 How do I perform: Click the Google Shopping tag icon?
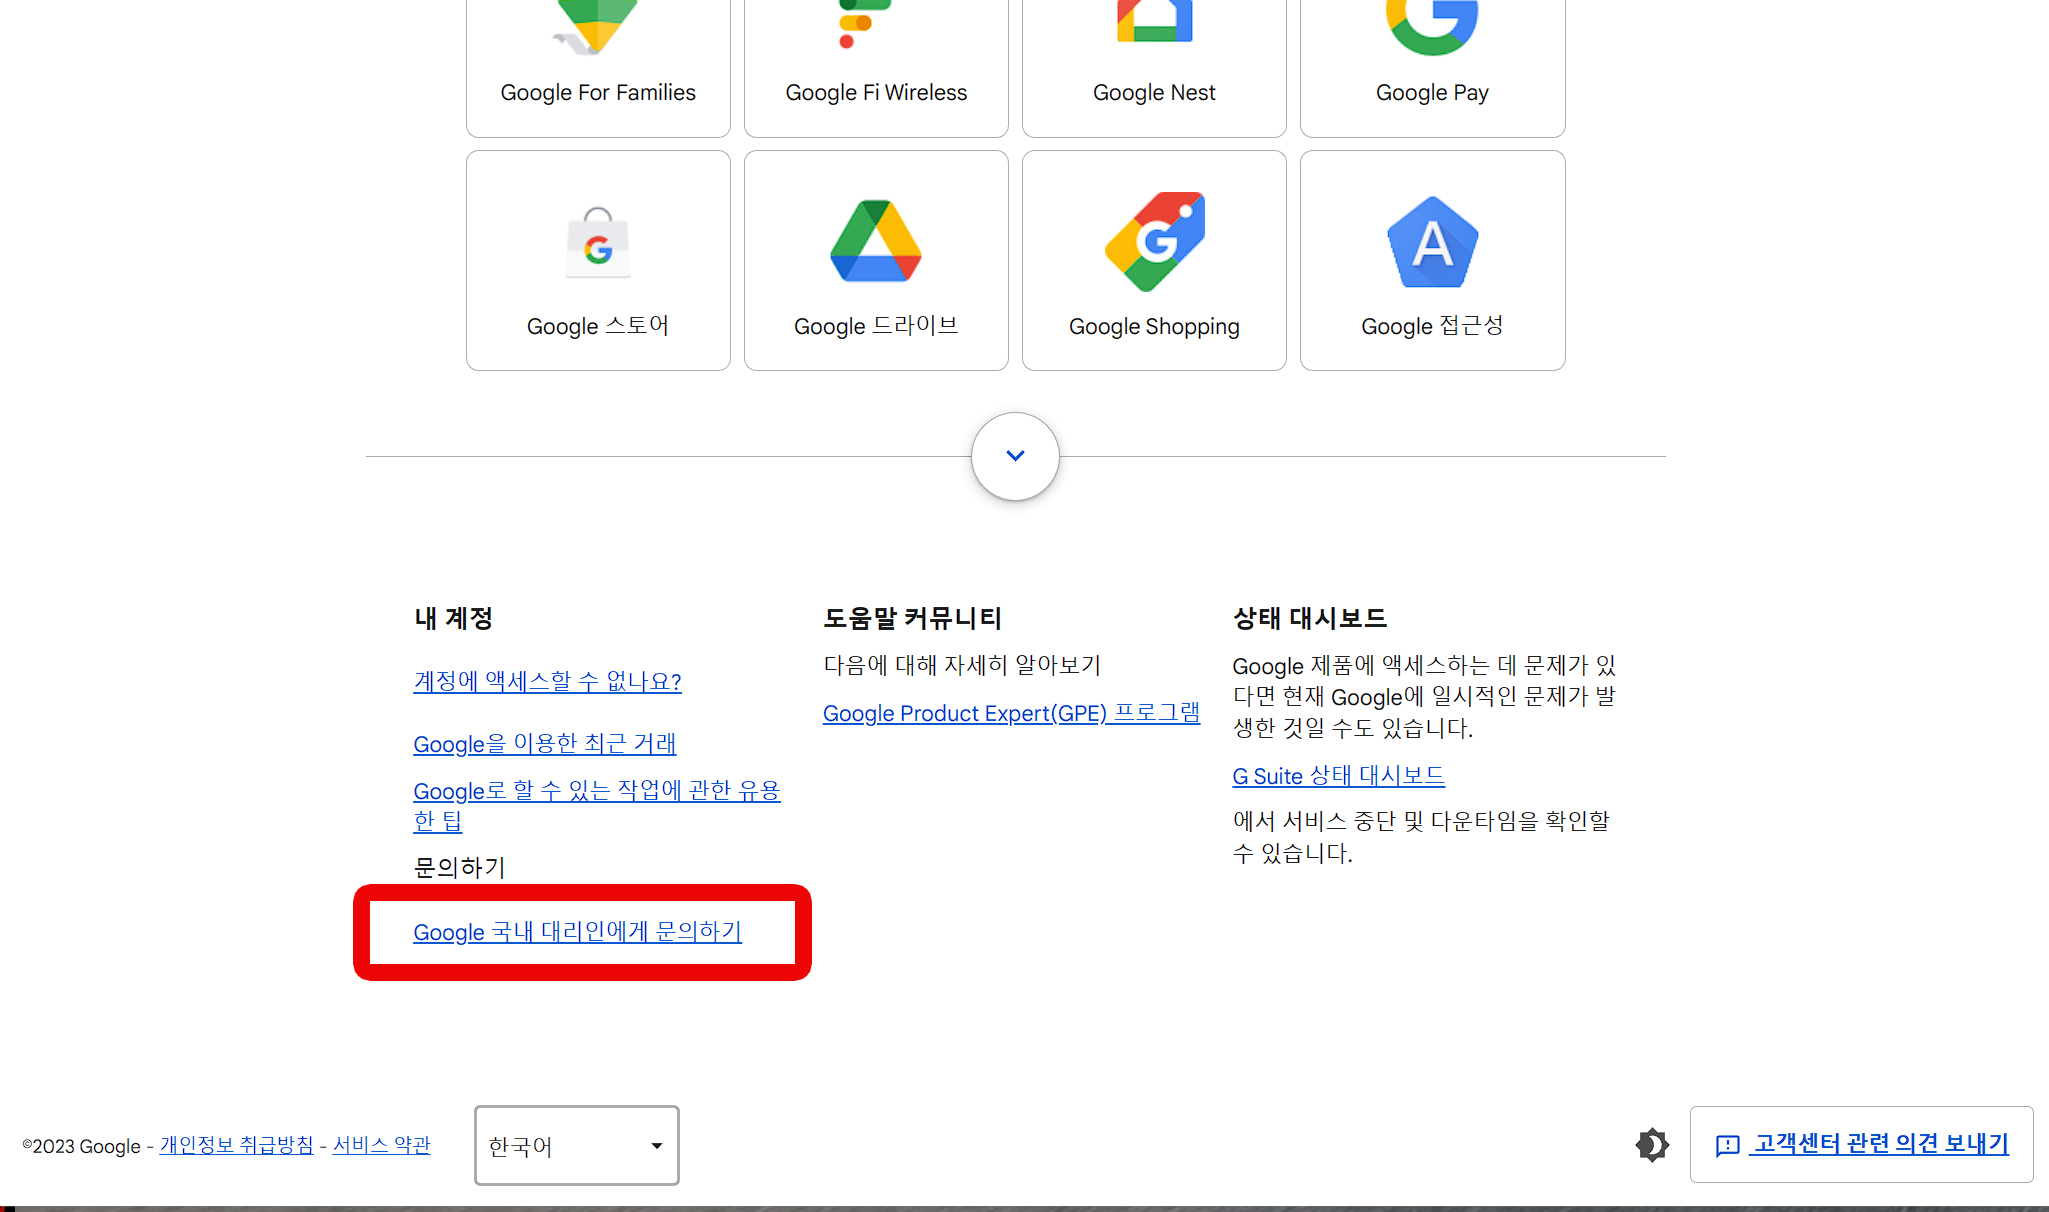[x=1155, y=242]
